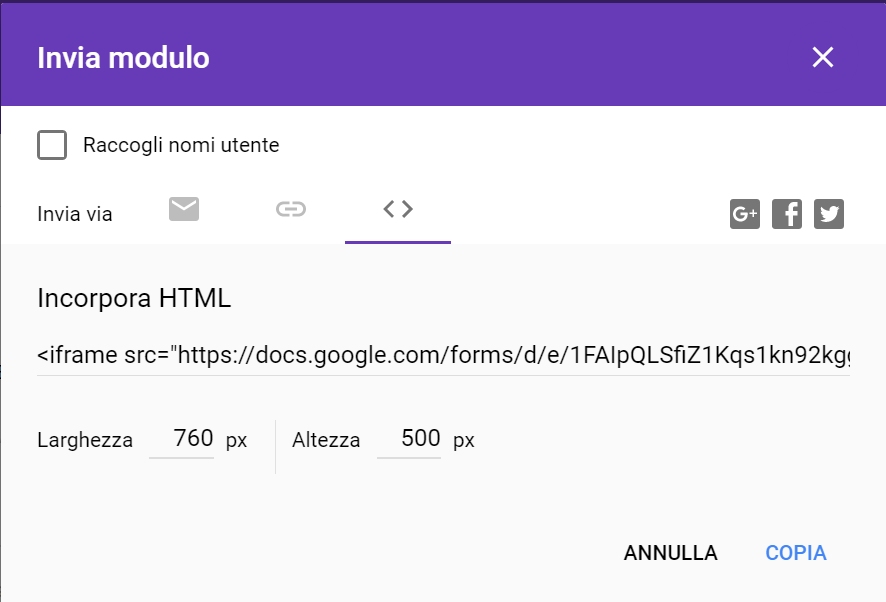Close the Invia modulo dialog

pyautogui.click(x=823, y=58)
